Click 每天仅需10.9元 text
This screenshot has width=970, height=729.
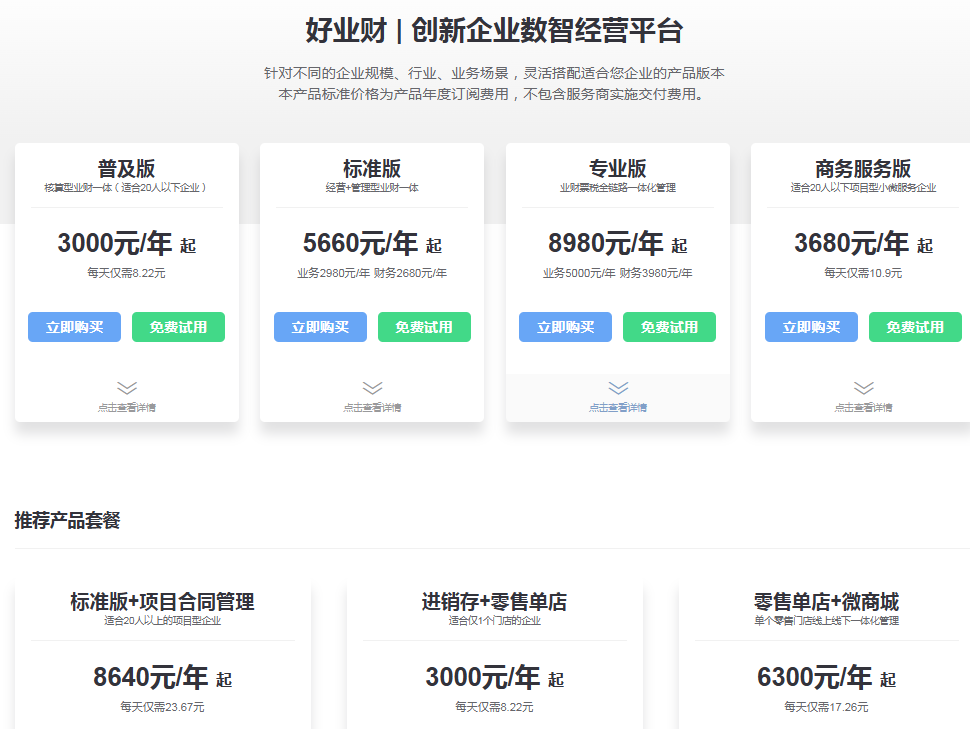pos(863,273)
